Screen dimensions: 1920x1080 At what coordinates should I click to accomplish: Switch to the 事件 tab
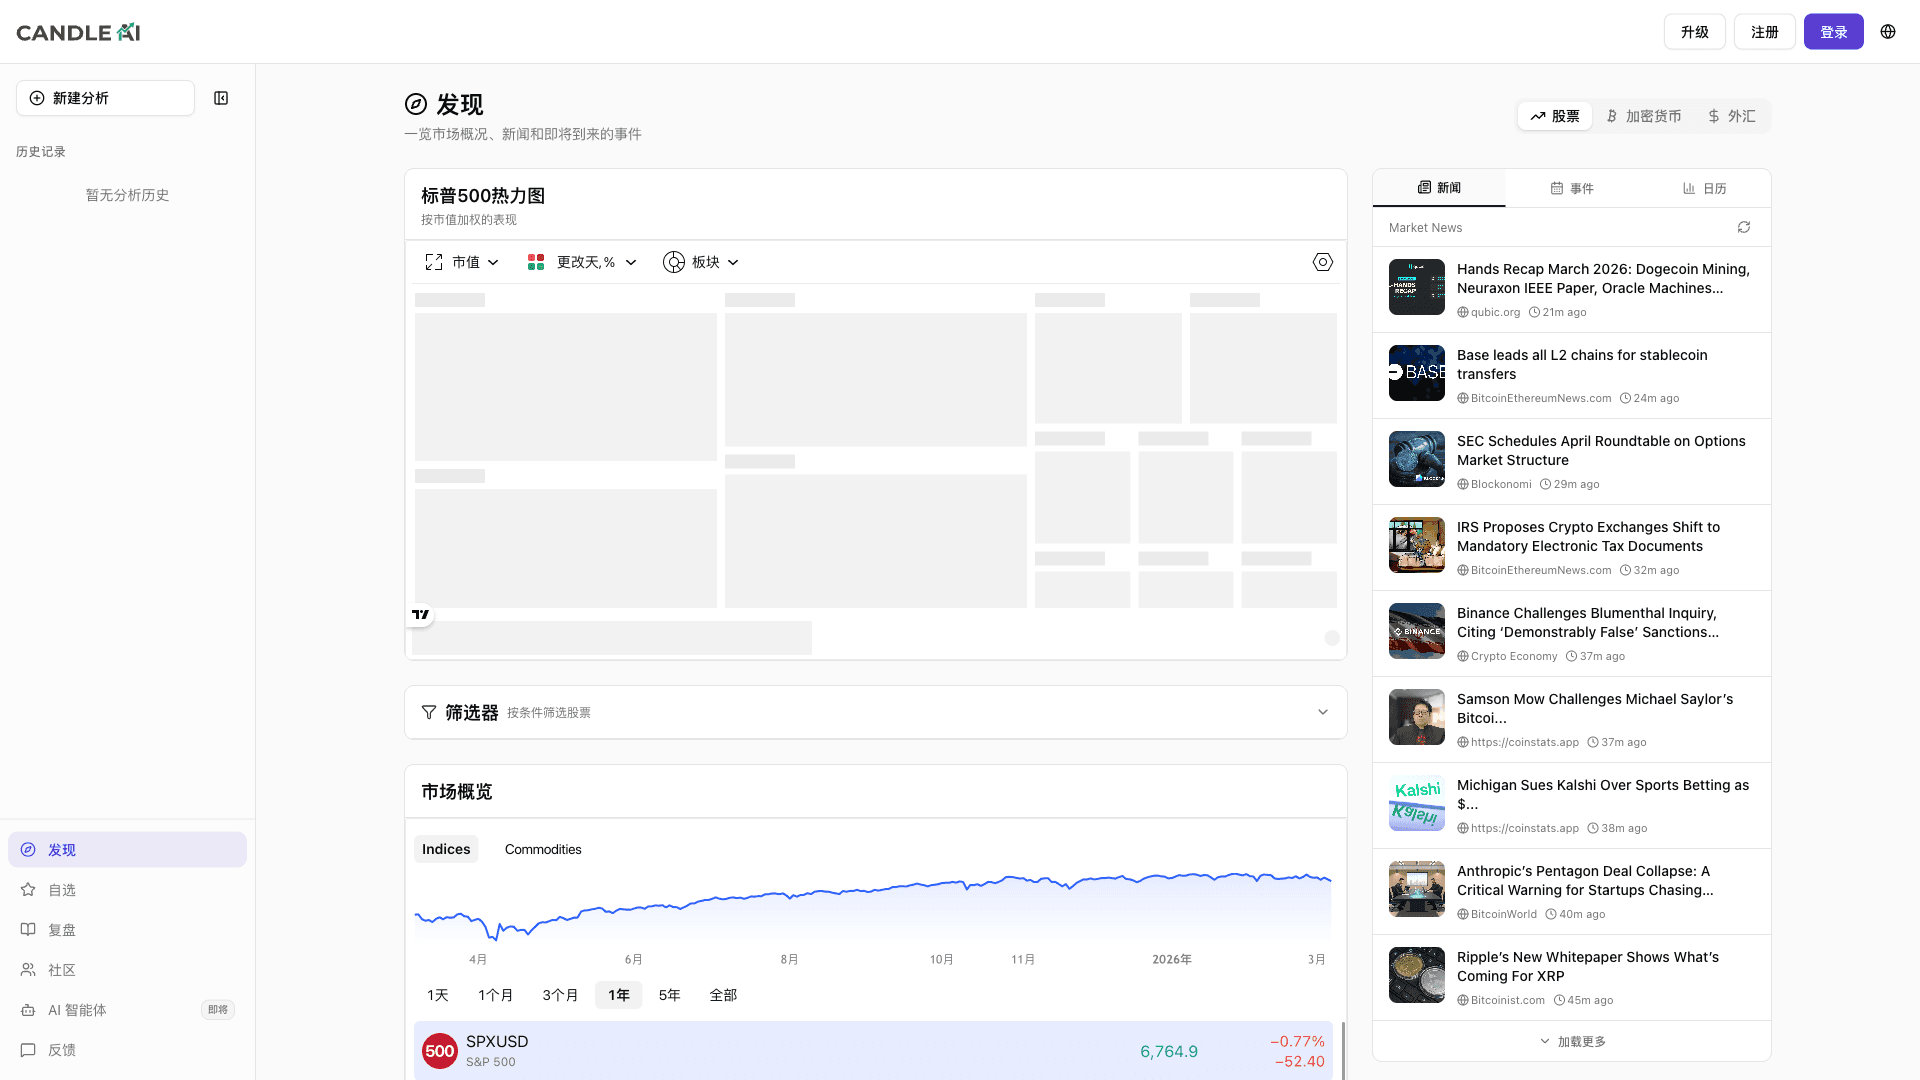click(x=1571, y=188)
